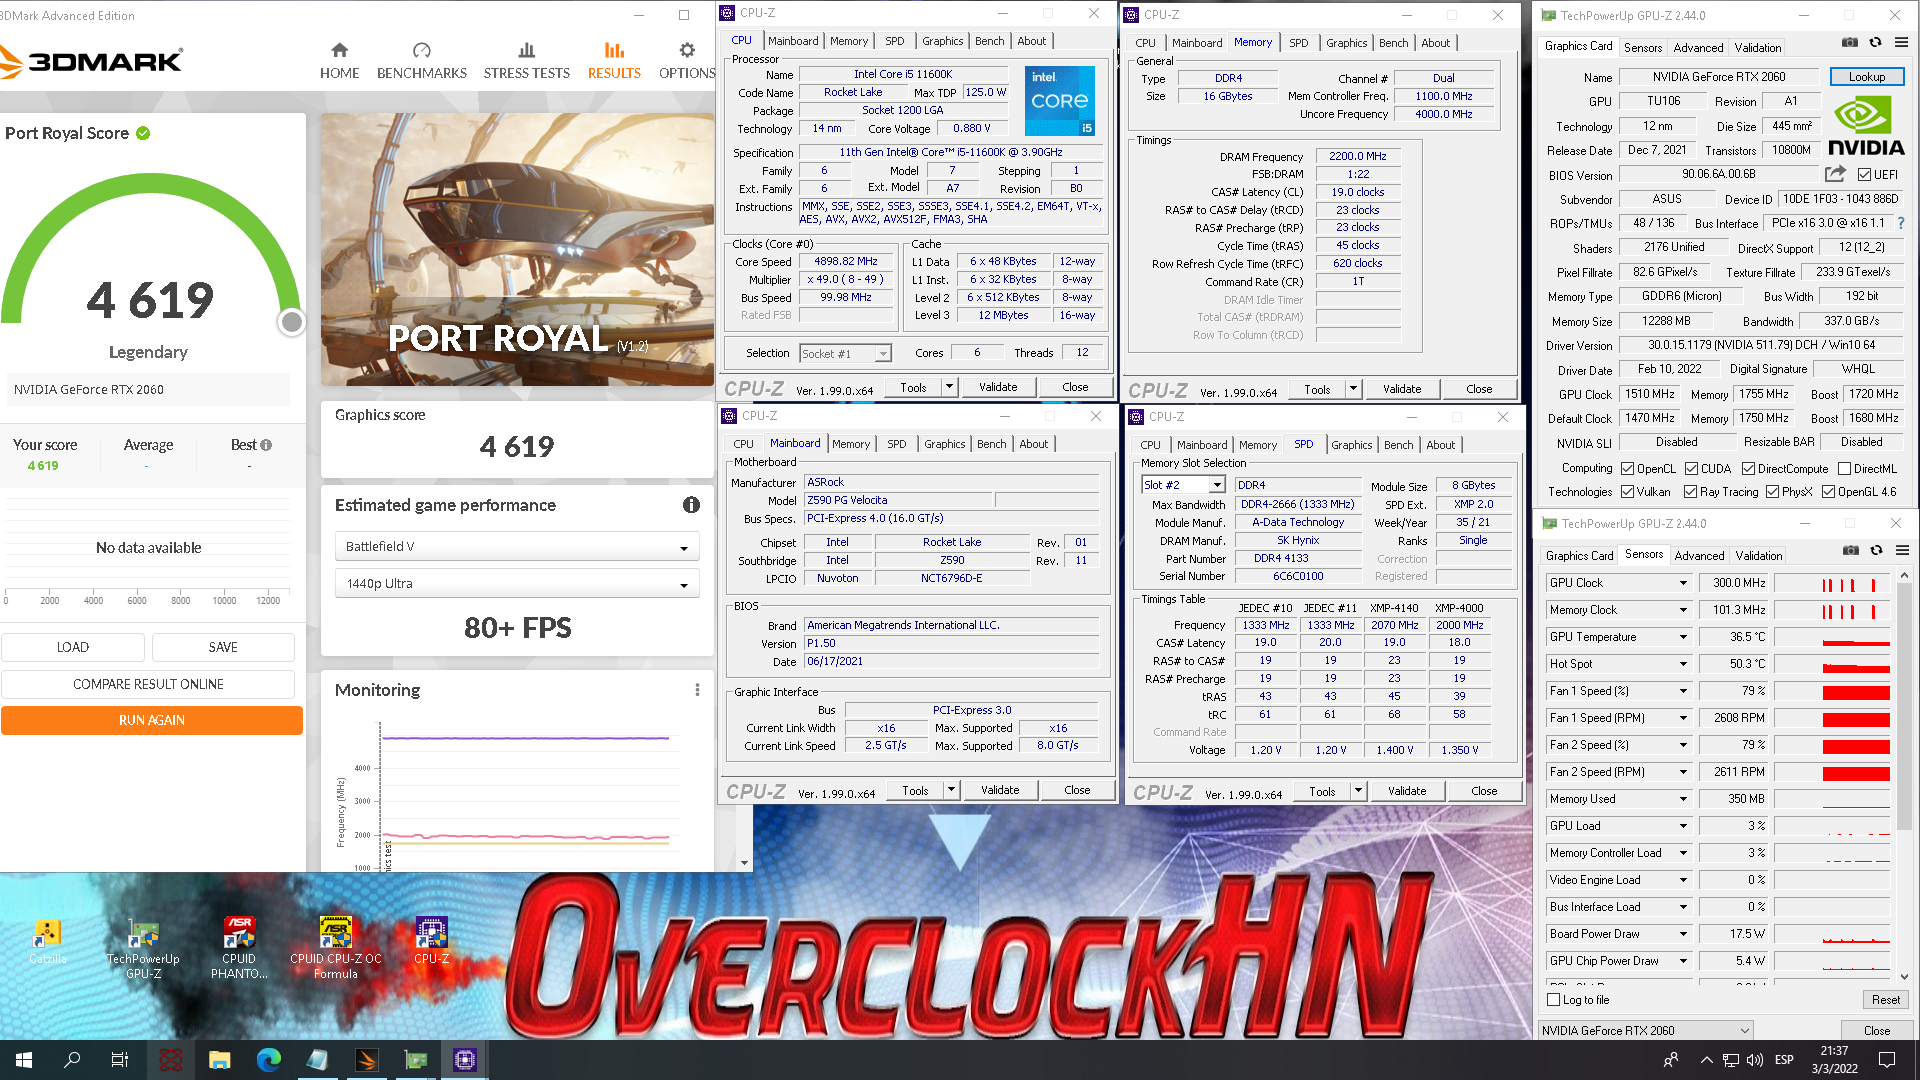Open the HOME section in 3DMark
This screenshot has width=1920, height=1080.
pos(339,61)
